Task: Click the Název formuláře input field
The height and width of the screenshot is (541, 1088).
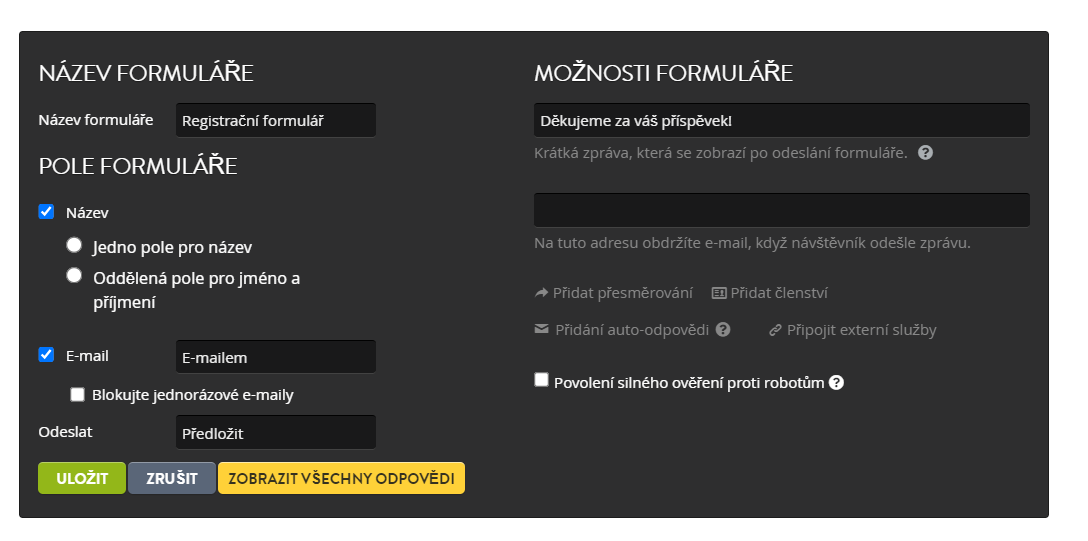Action: (275, 121)
